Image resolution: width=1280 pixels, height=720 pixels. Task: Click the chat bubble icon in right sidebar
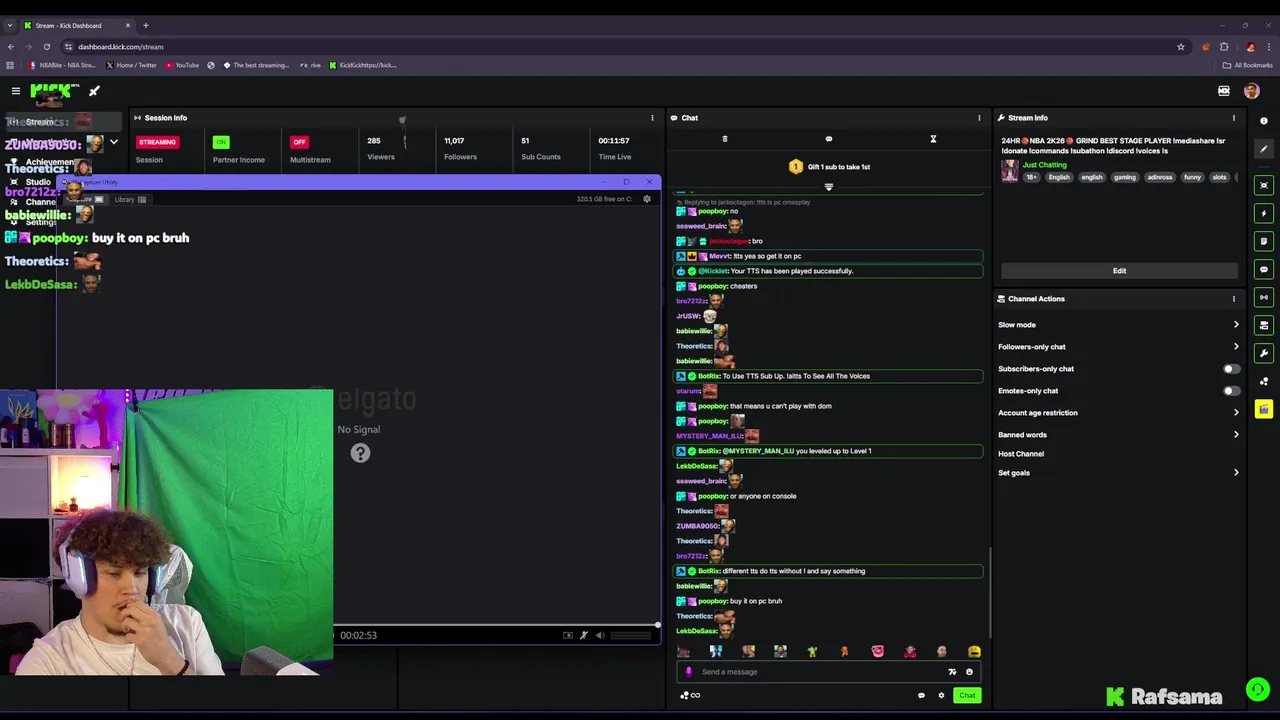pos(1264,269)
